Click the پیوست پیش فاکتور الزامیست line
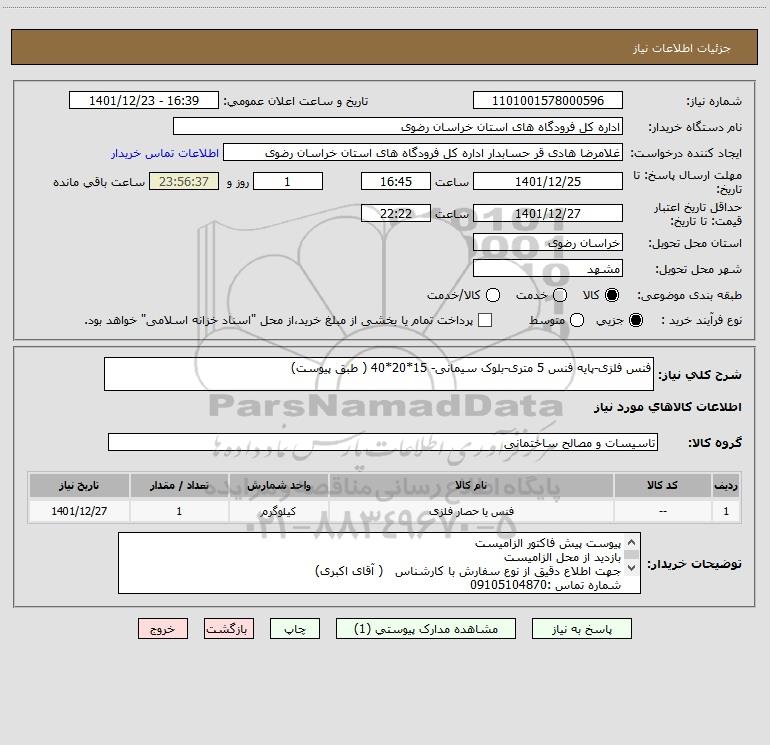This screenshot has width=770, height=745. coord(548,544)
